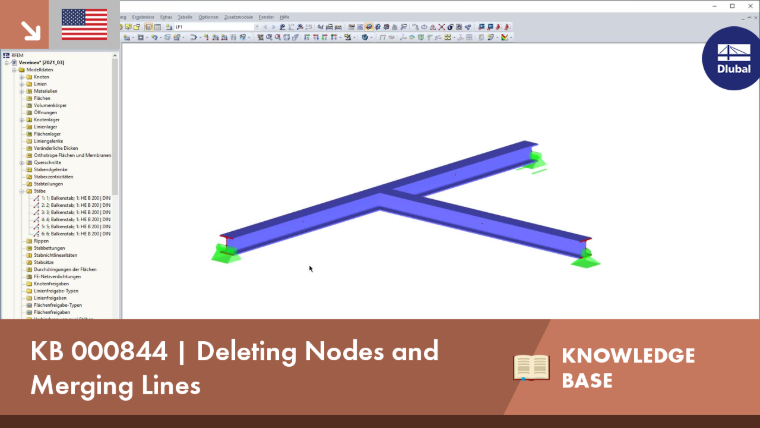Screen dimensions: 760x428
Task: Click the previous load case arrow in toolbar
Action: coord(265,27)
